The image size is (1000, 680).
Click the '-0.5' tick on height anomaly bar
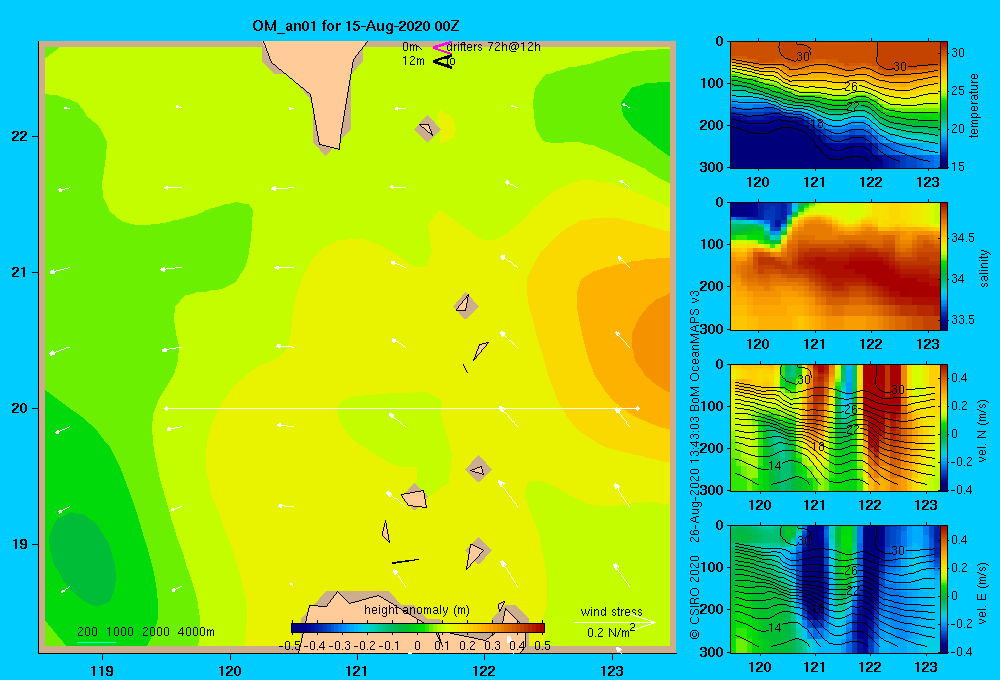coord(290,646)
